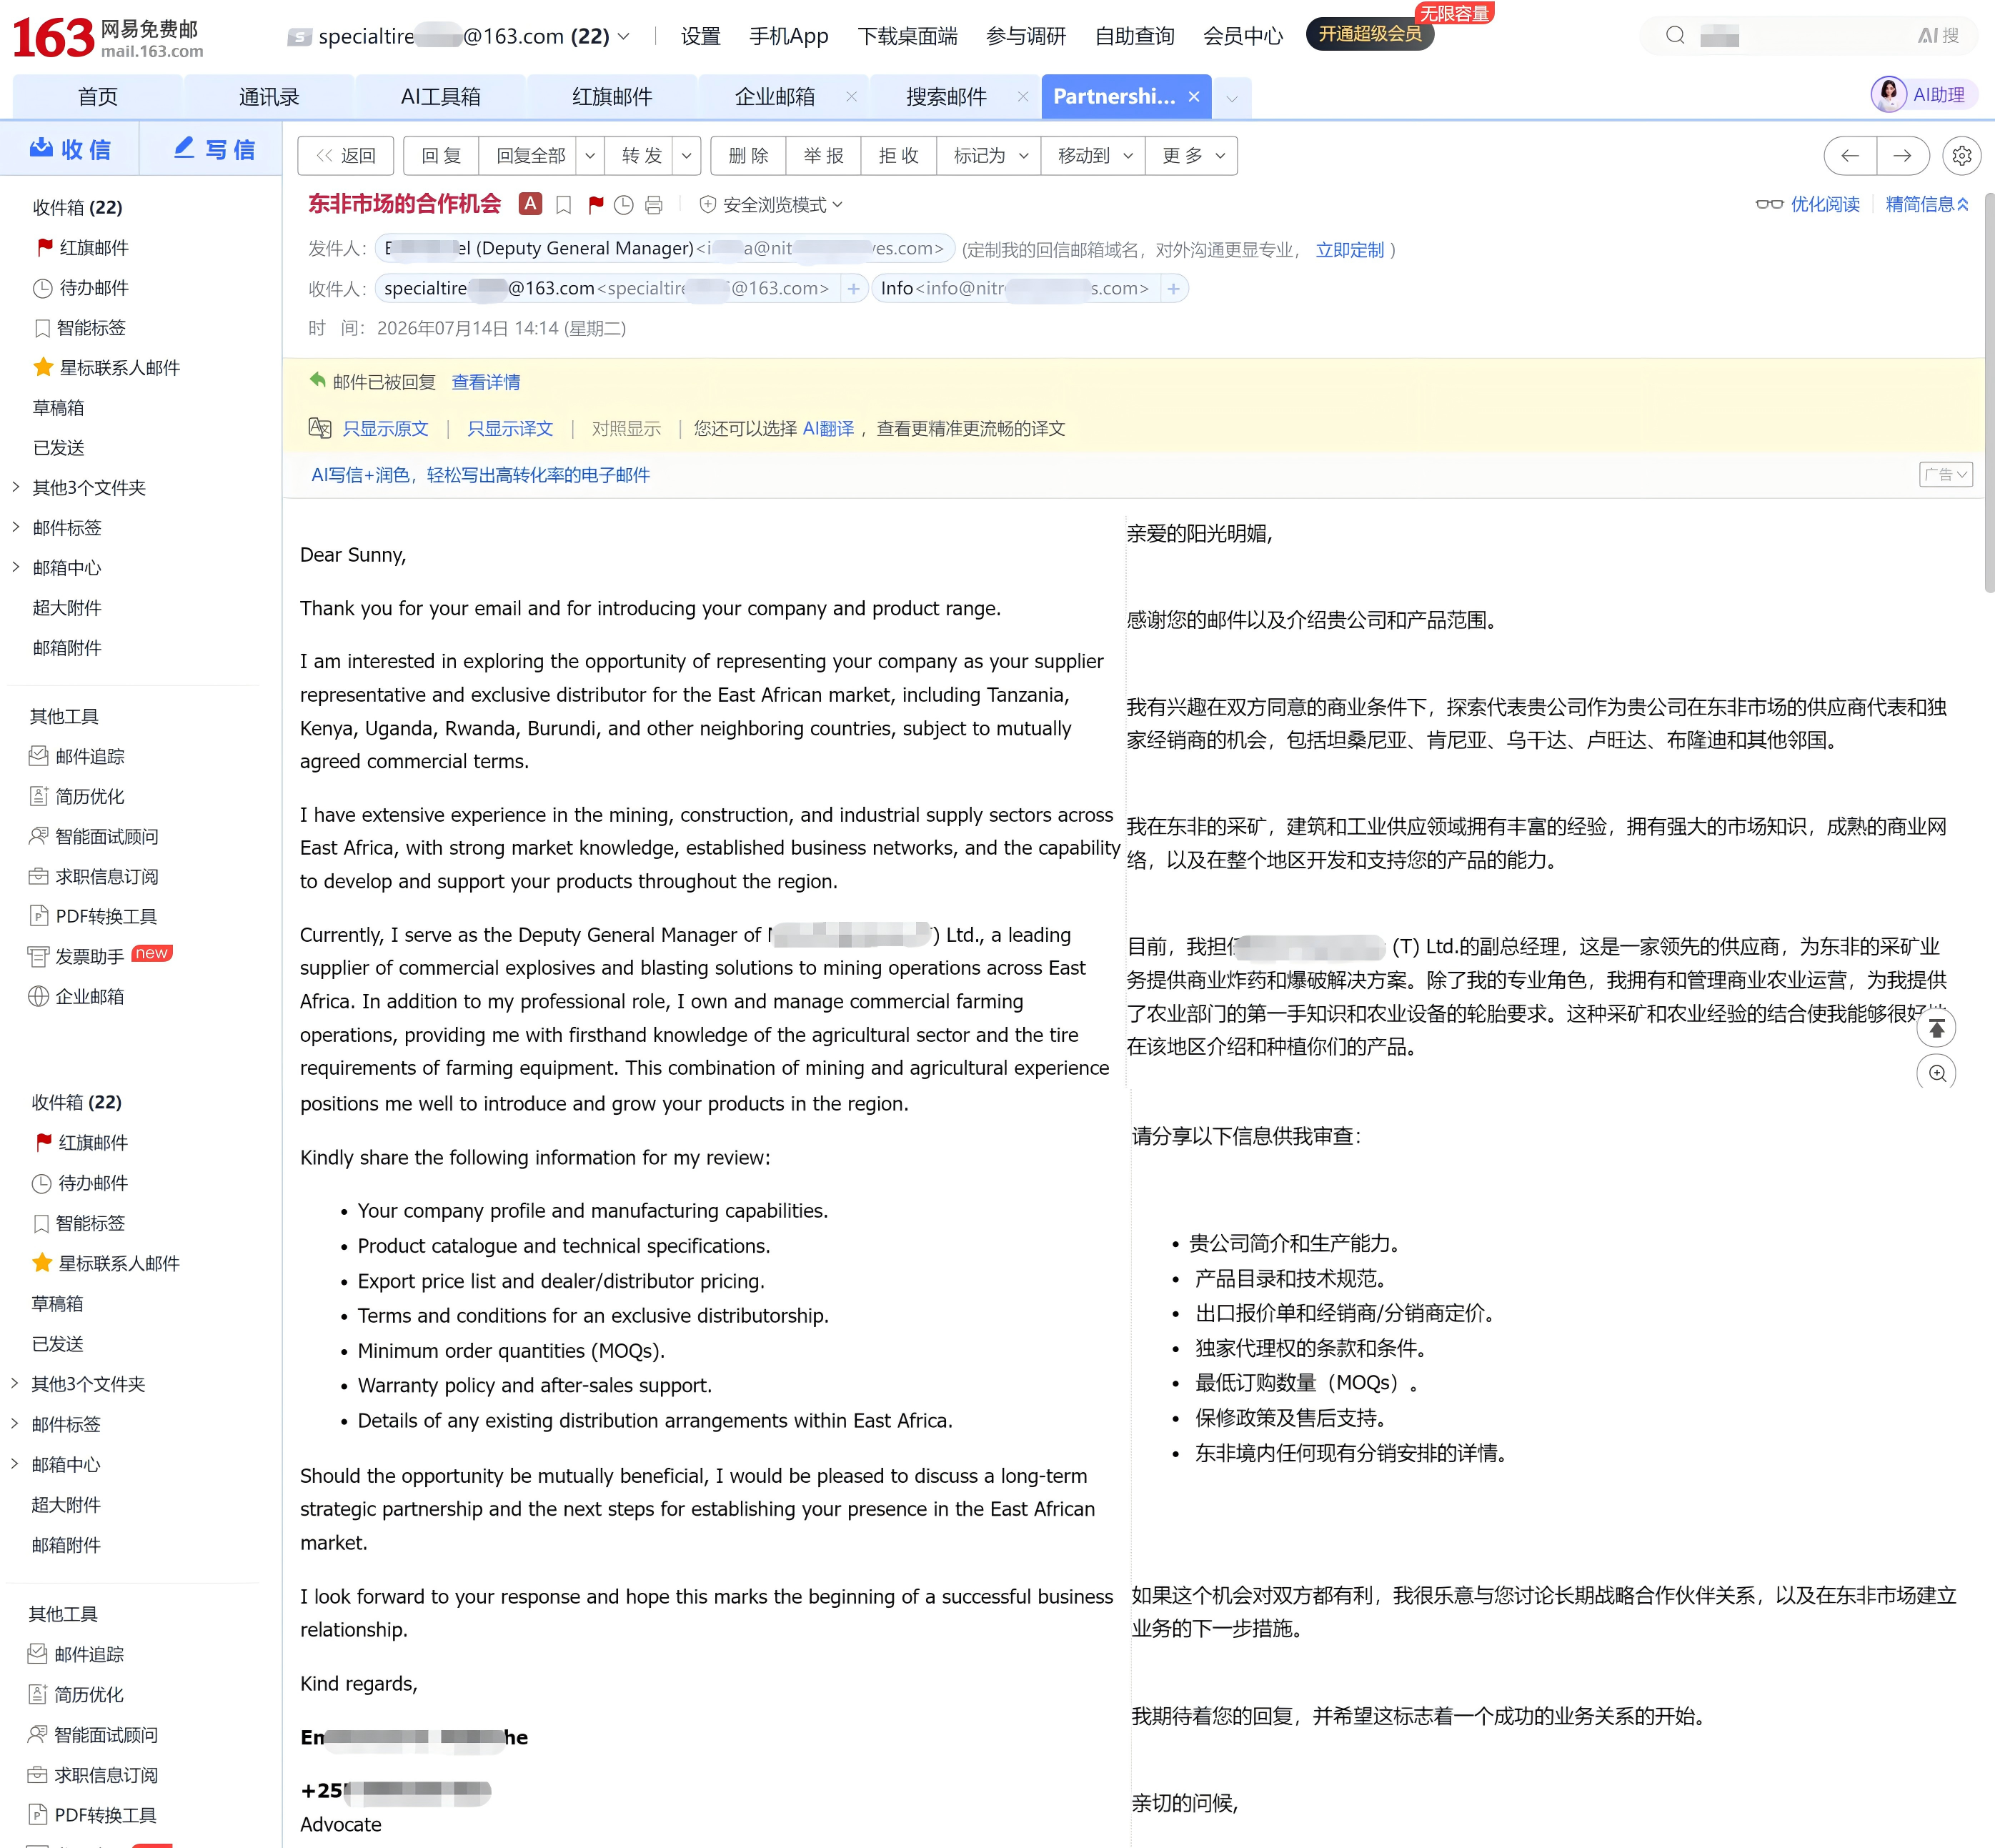Add Info recipient contact with plus icon
1995x1848 pixels.
point(1173,289)
